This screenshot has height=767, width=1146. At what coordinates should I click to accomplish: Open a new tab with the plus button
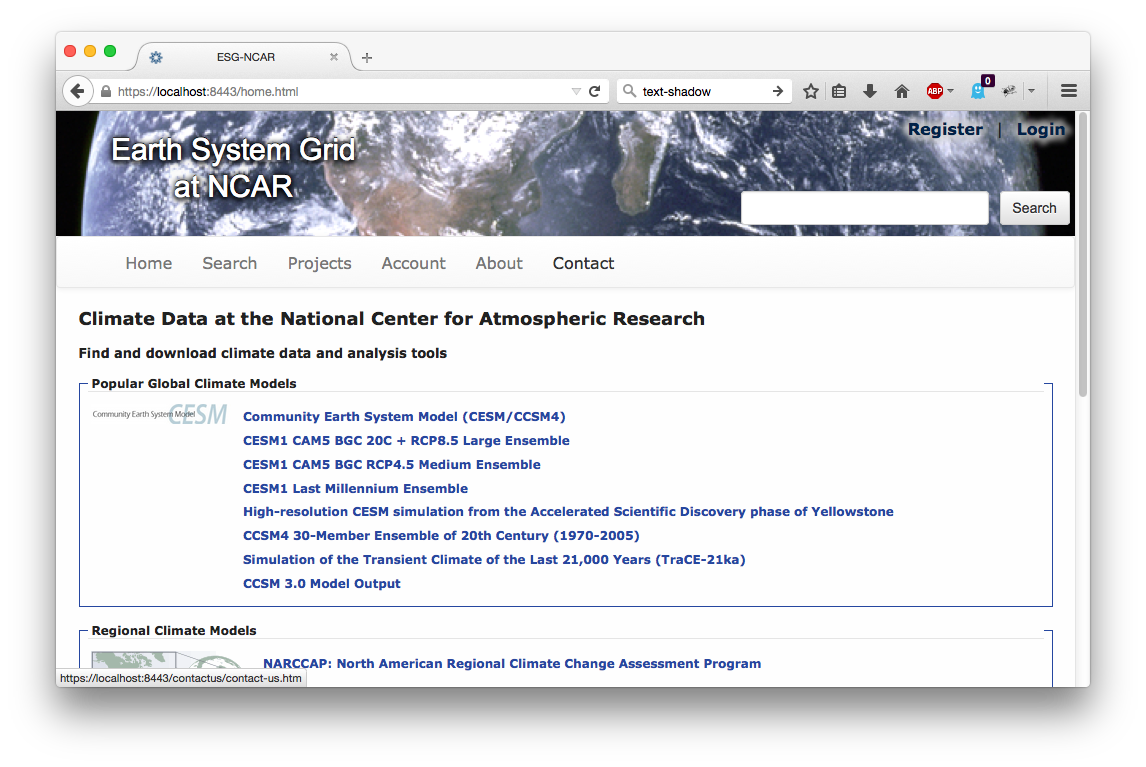[x=367, y=57]
